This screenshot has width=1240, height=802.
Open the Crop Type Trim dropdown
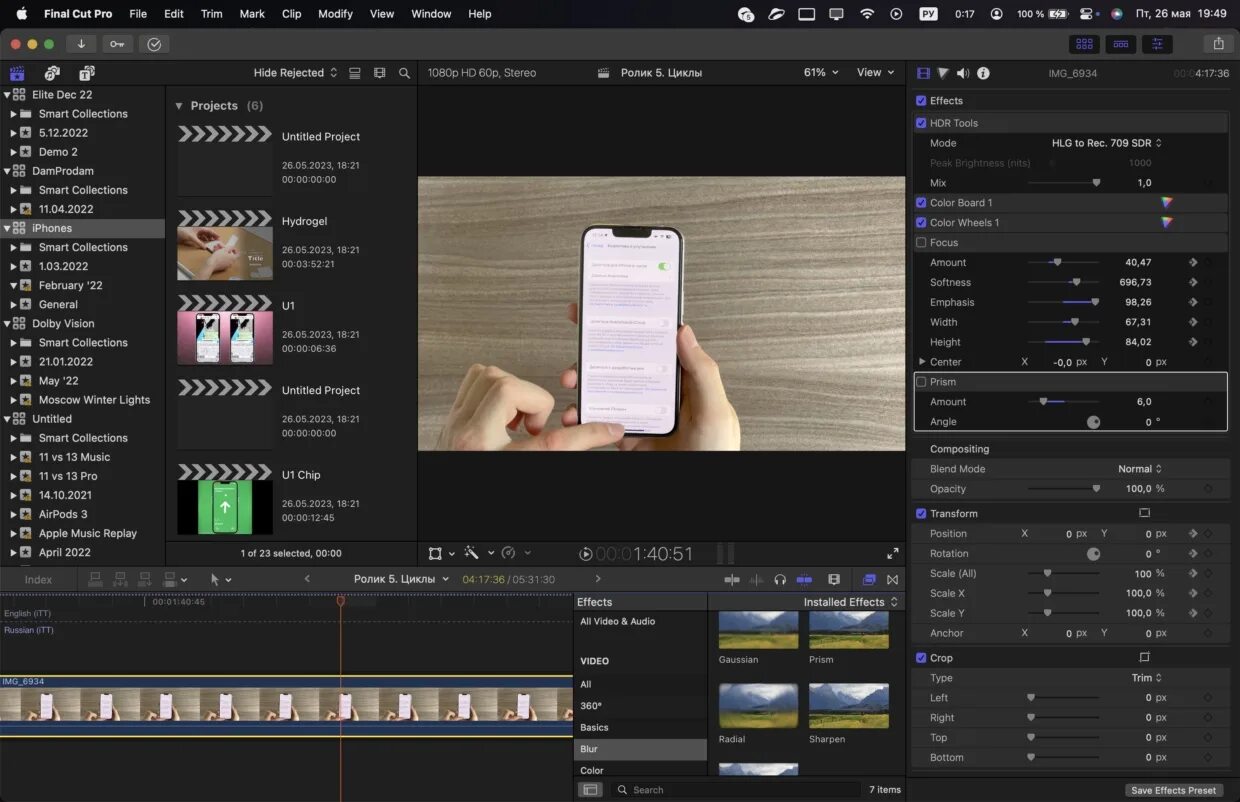tap(1147, 678)
